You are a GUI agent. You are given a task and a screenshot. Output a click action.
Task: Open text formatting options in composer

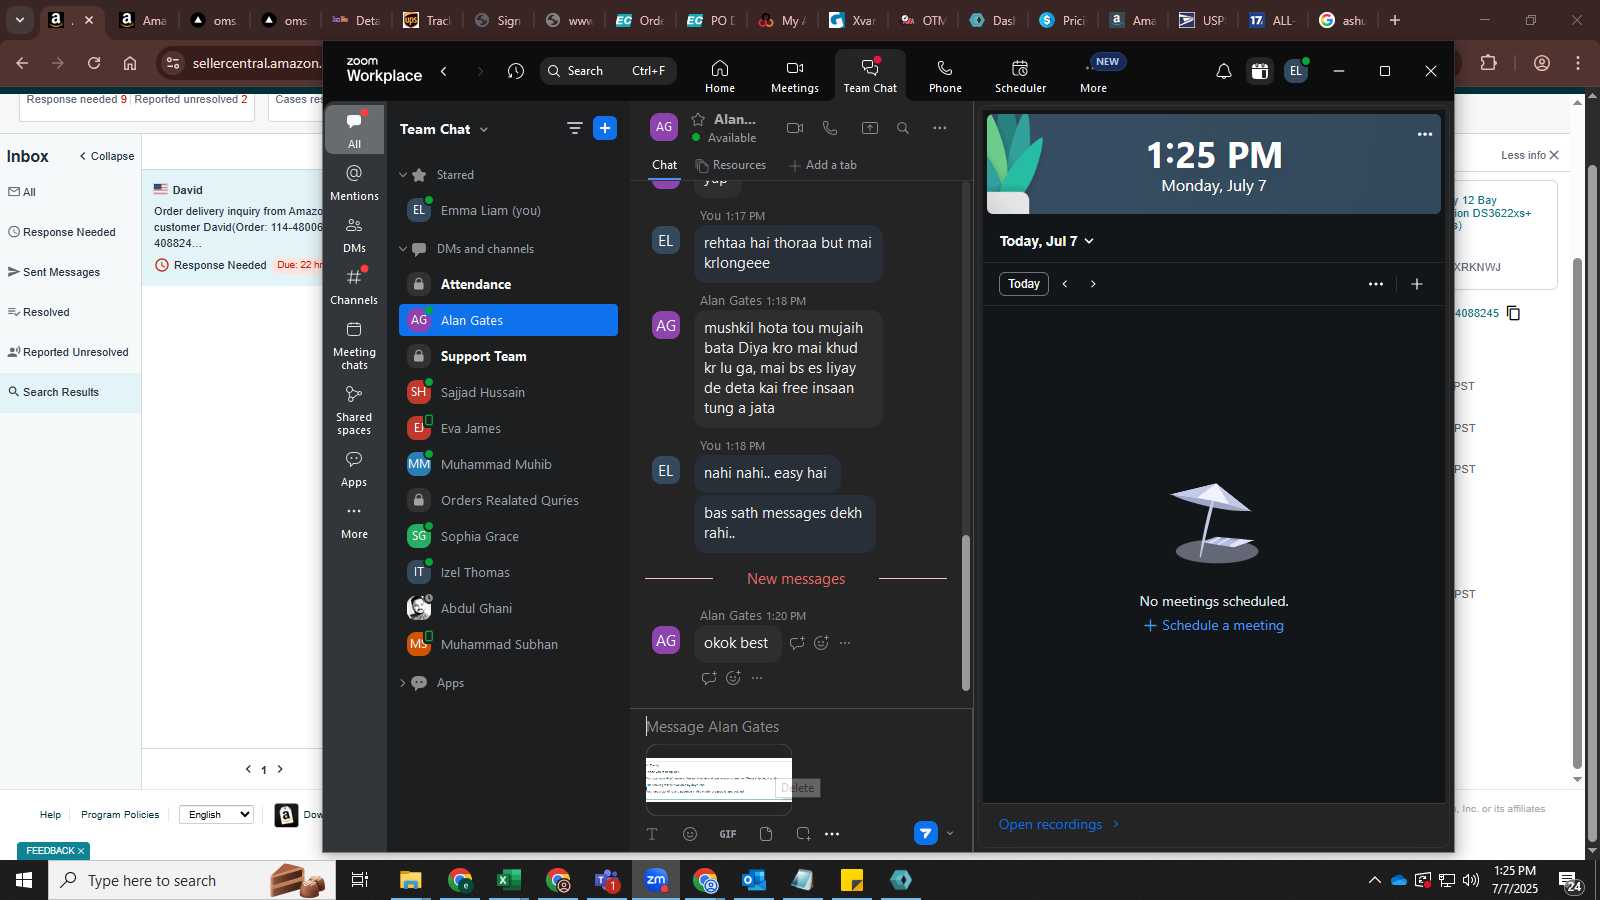click(652, 834)
